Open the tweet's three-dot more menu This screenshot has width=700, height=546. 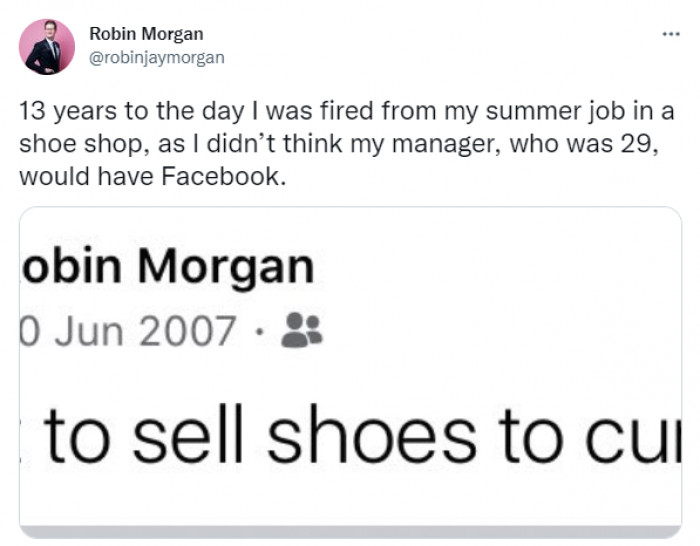tap(670, 33)
